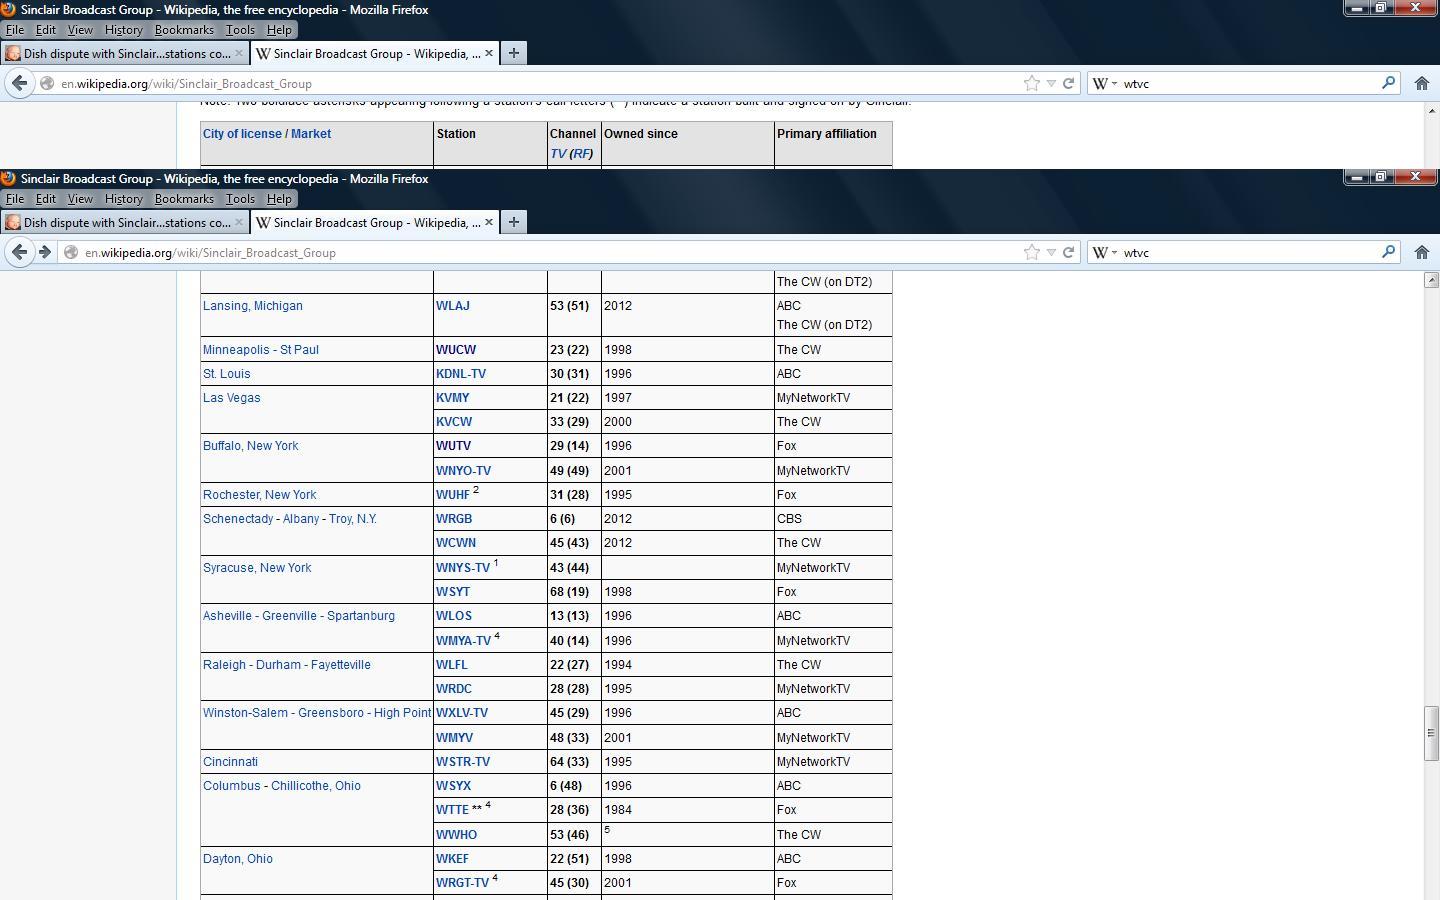Show the address history dropdown in the front window
The height and width of the screenshot is (900, 1440).
[1051, 252]
